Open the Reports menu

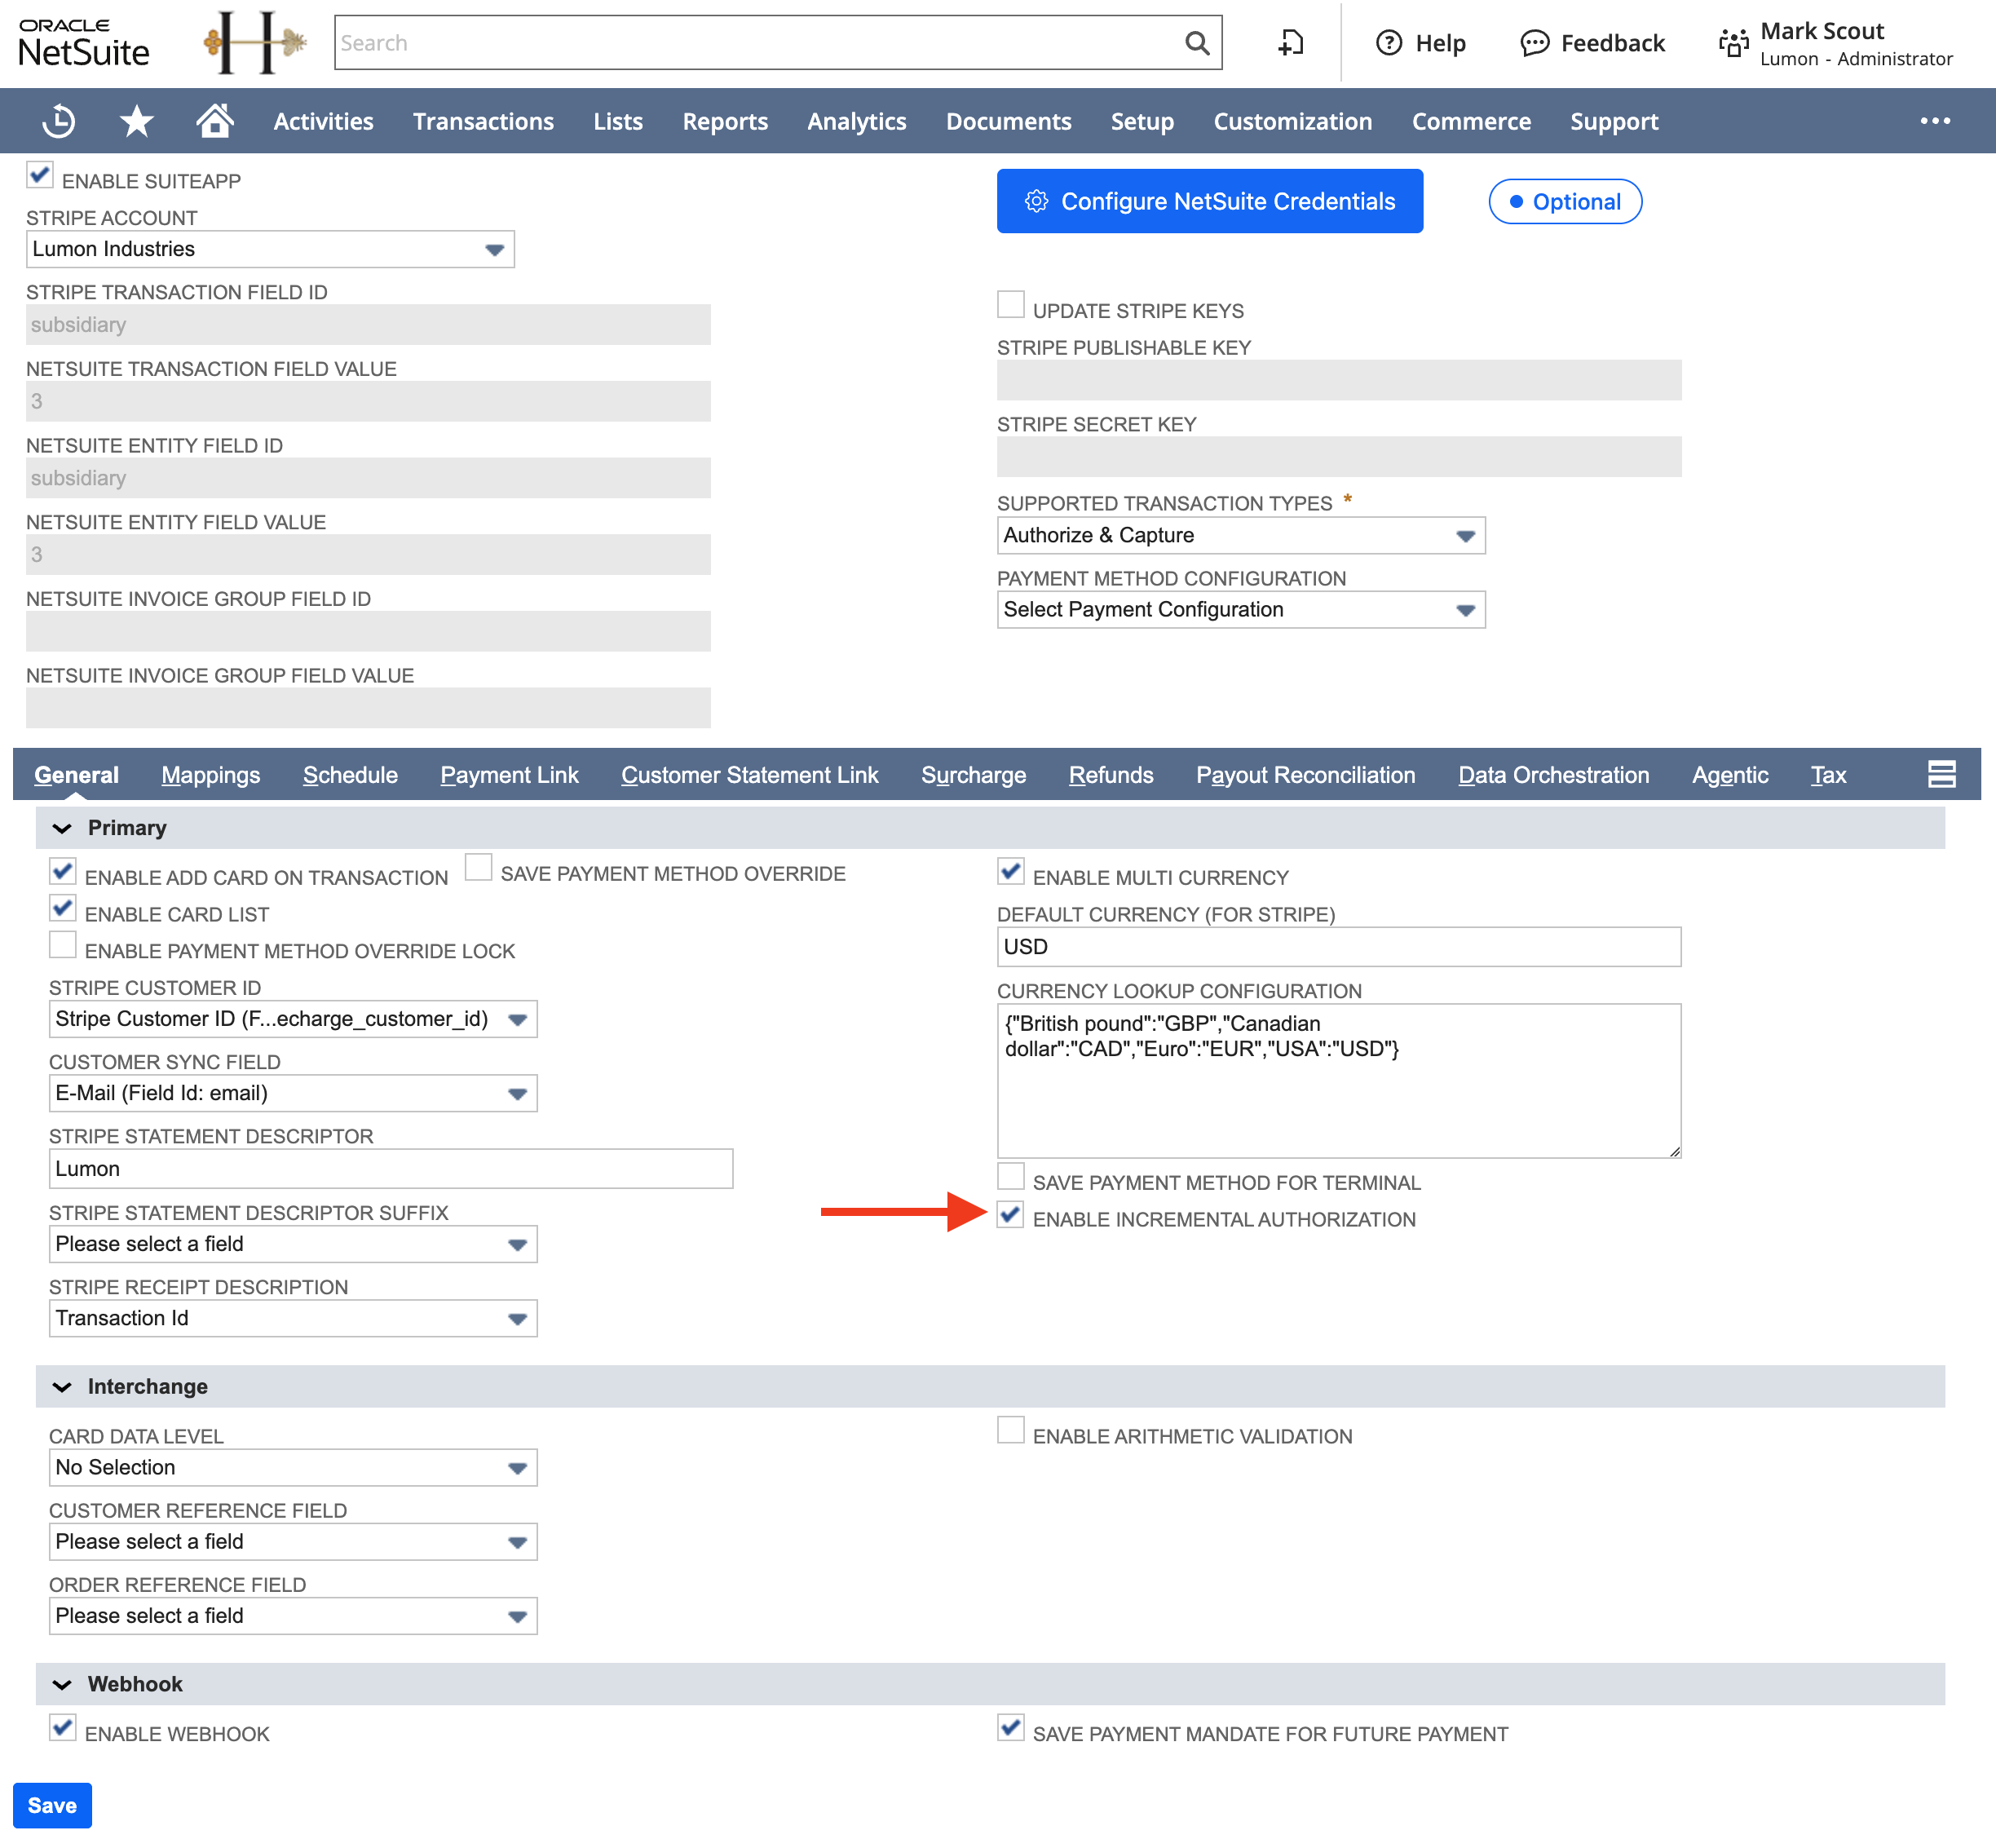pos(725,121)
